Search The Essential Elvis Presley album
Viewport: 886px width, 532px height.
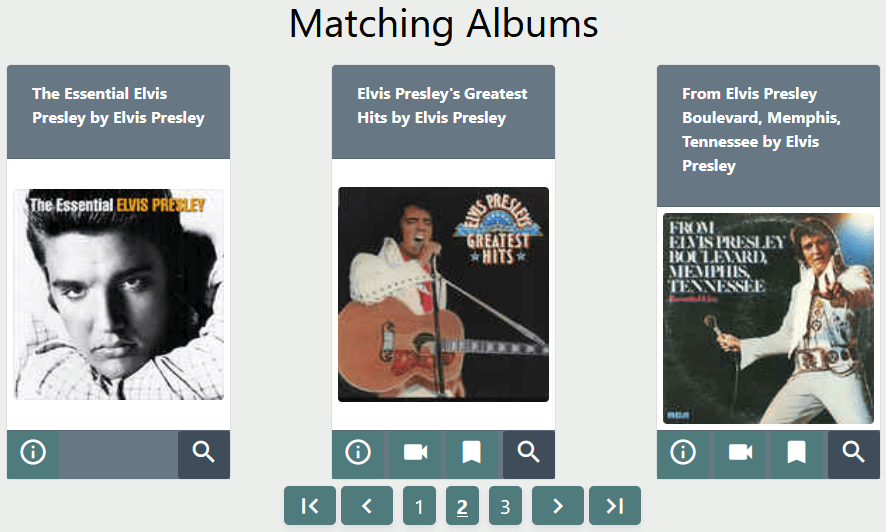[204, 453]
